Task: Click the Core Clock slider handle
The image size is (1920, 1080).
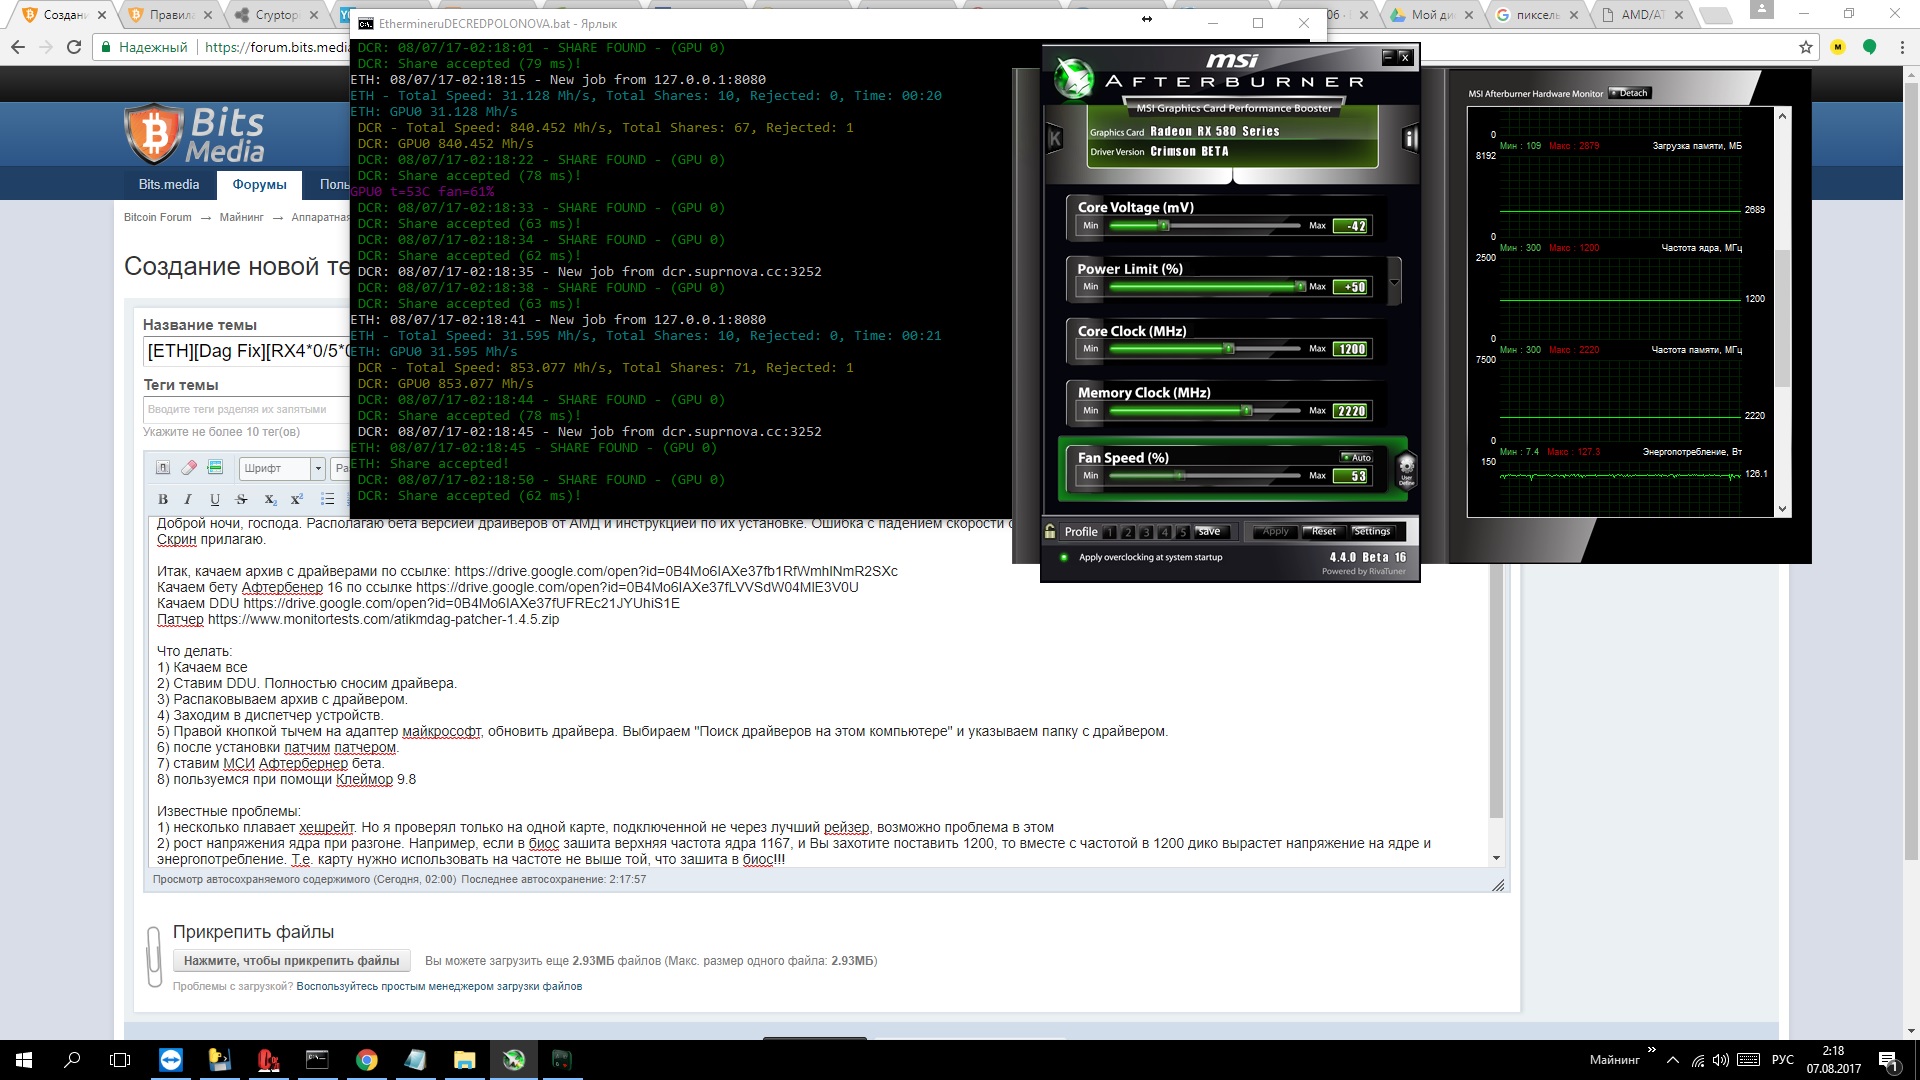Action: tap(1229, 349)
